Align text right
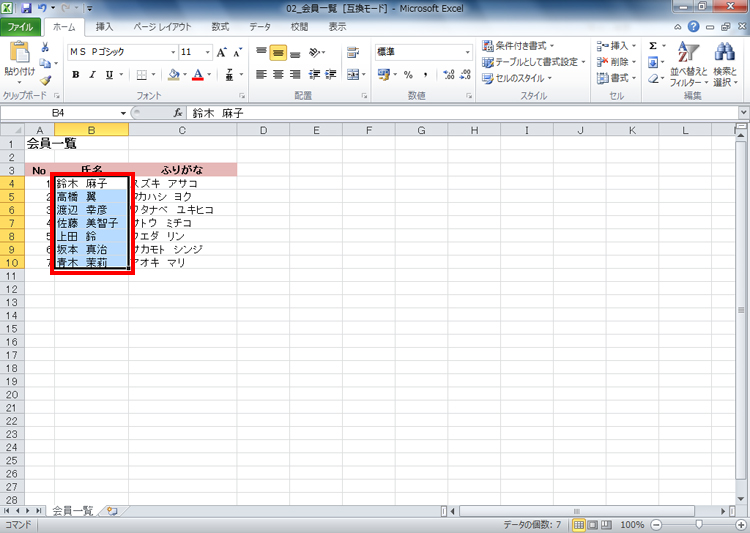Image resolution: width=750 pixels, height=533 pixels. pos(295,75)
